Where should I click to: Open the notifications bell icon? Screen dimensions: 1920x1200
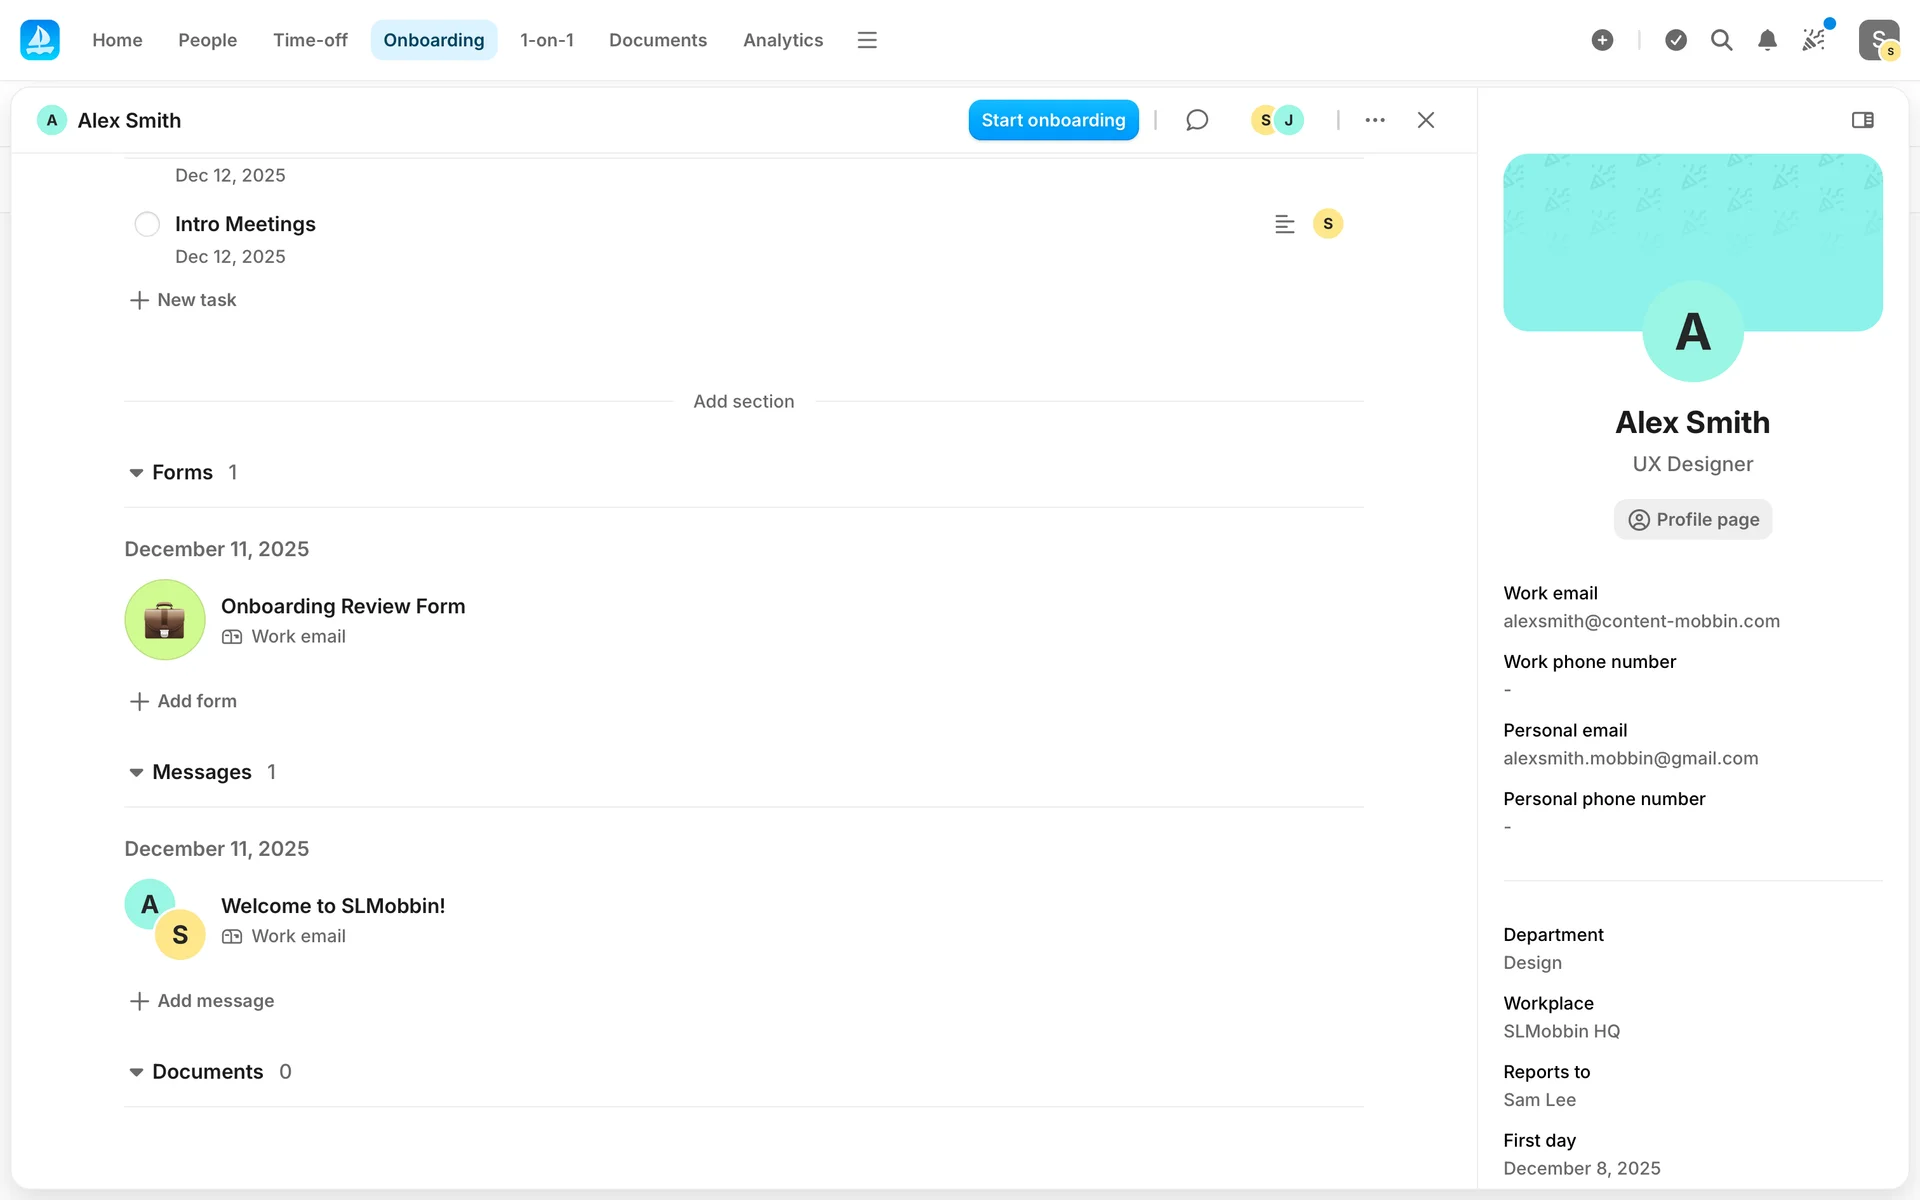point(1767,40)
